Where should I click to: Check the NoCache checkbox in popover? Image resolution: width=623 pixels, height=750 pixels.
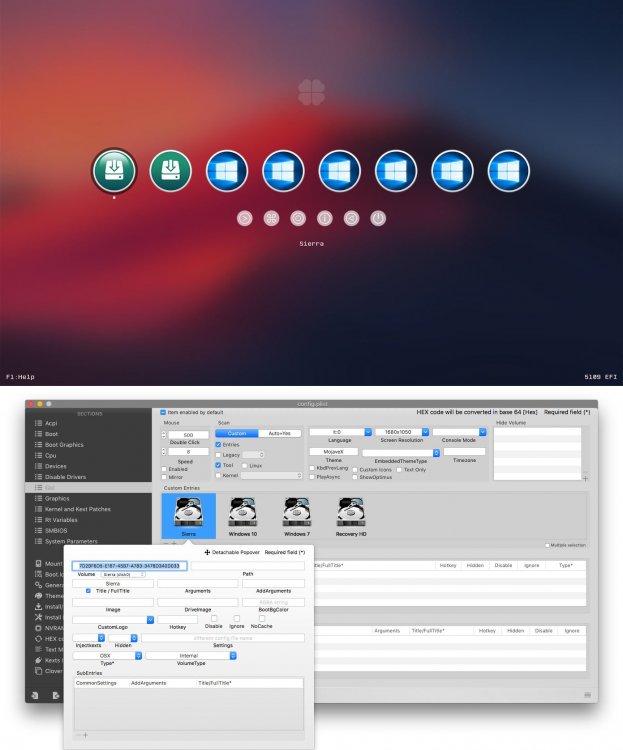click(x=262, y=618)
